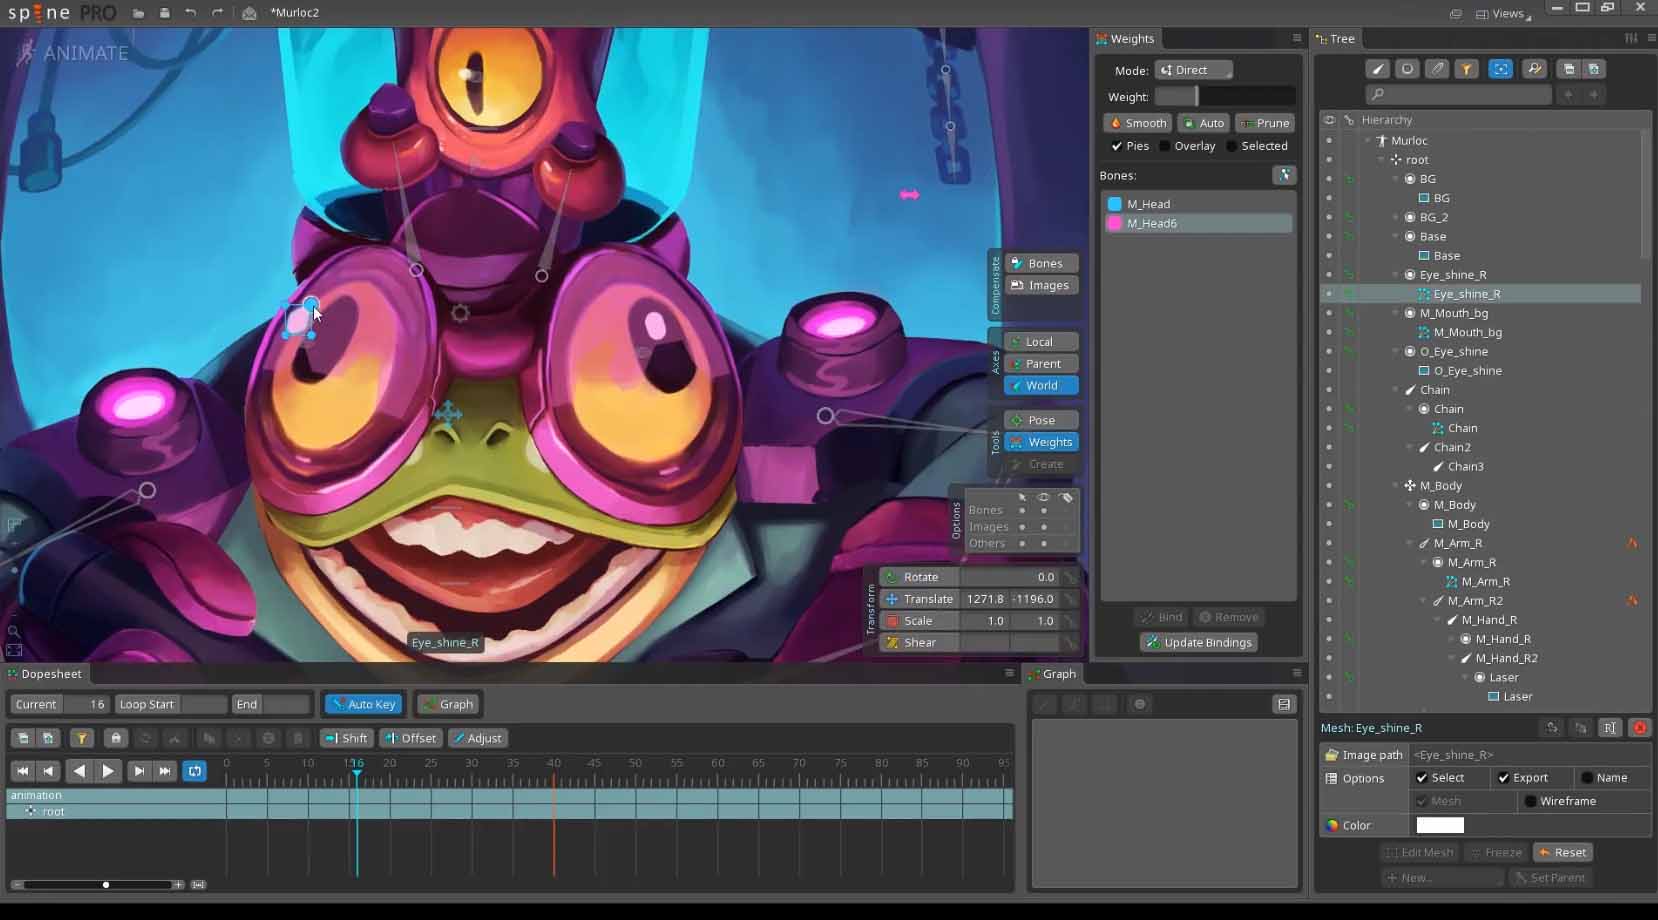Screen dimensions: 1658x920
Task: Click the Auto weights button
Action: [x=1203, y=123]
